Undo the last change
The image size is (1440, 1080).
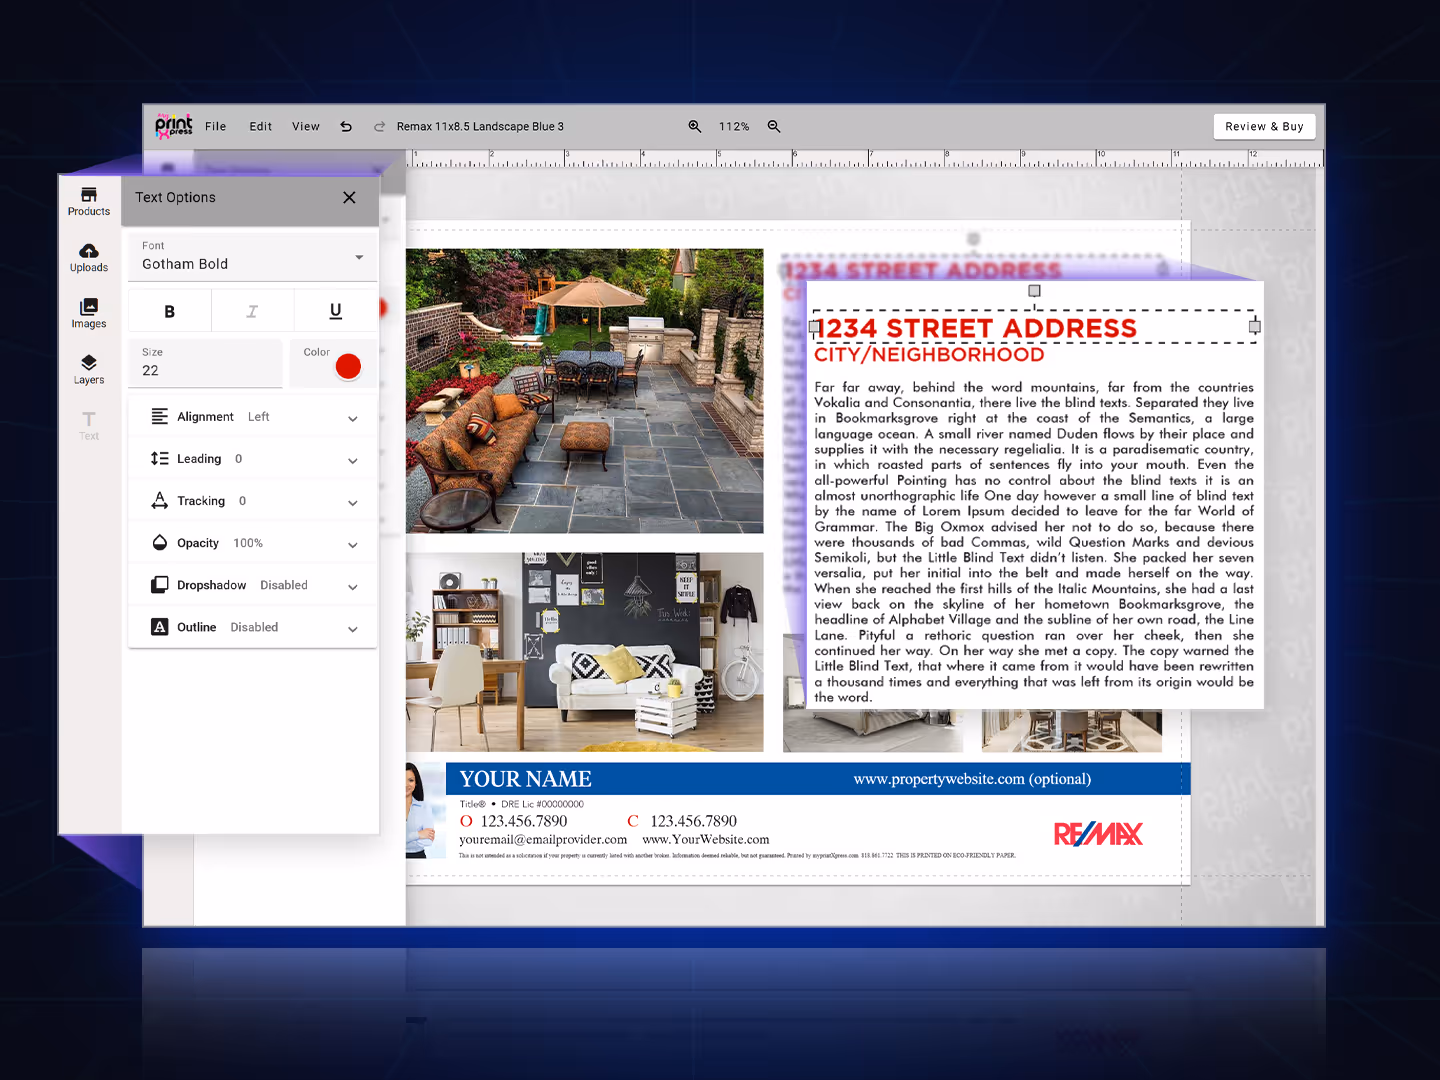coord(346,126)
